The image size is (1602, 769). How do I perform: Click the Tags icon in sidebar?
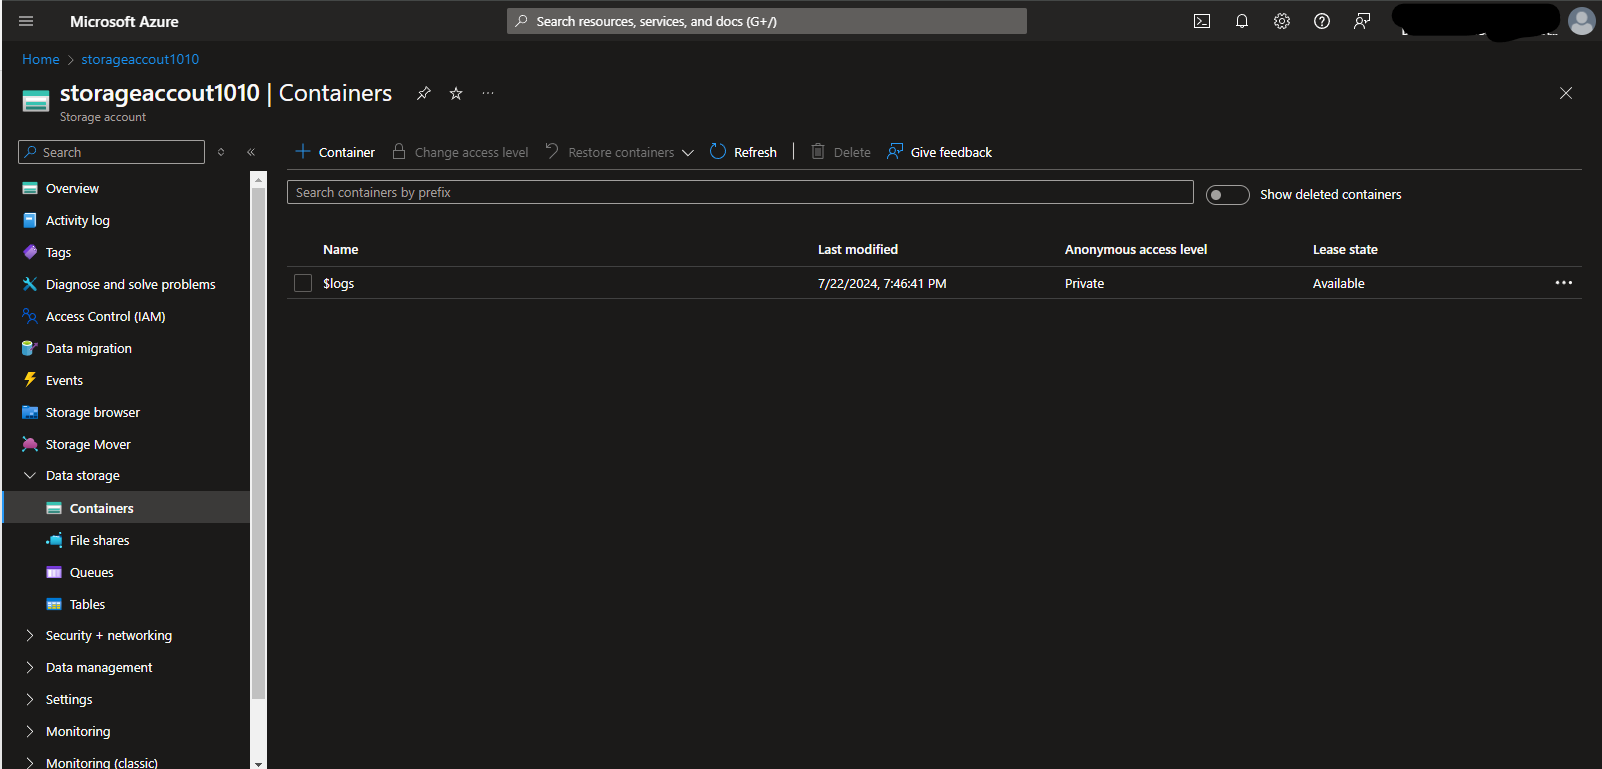pos(30,252)
